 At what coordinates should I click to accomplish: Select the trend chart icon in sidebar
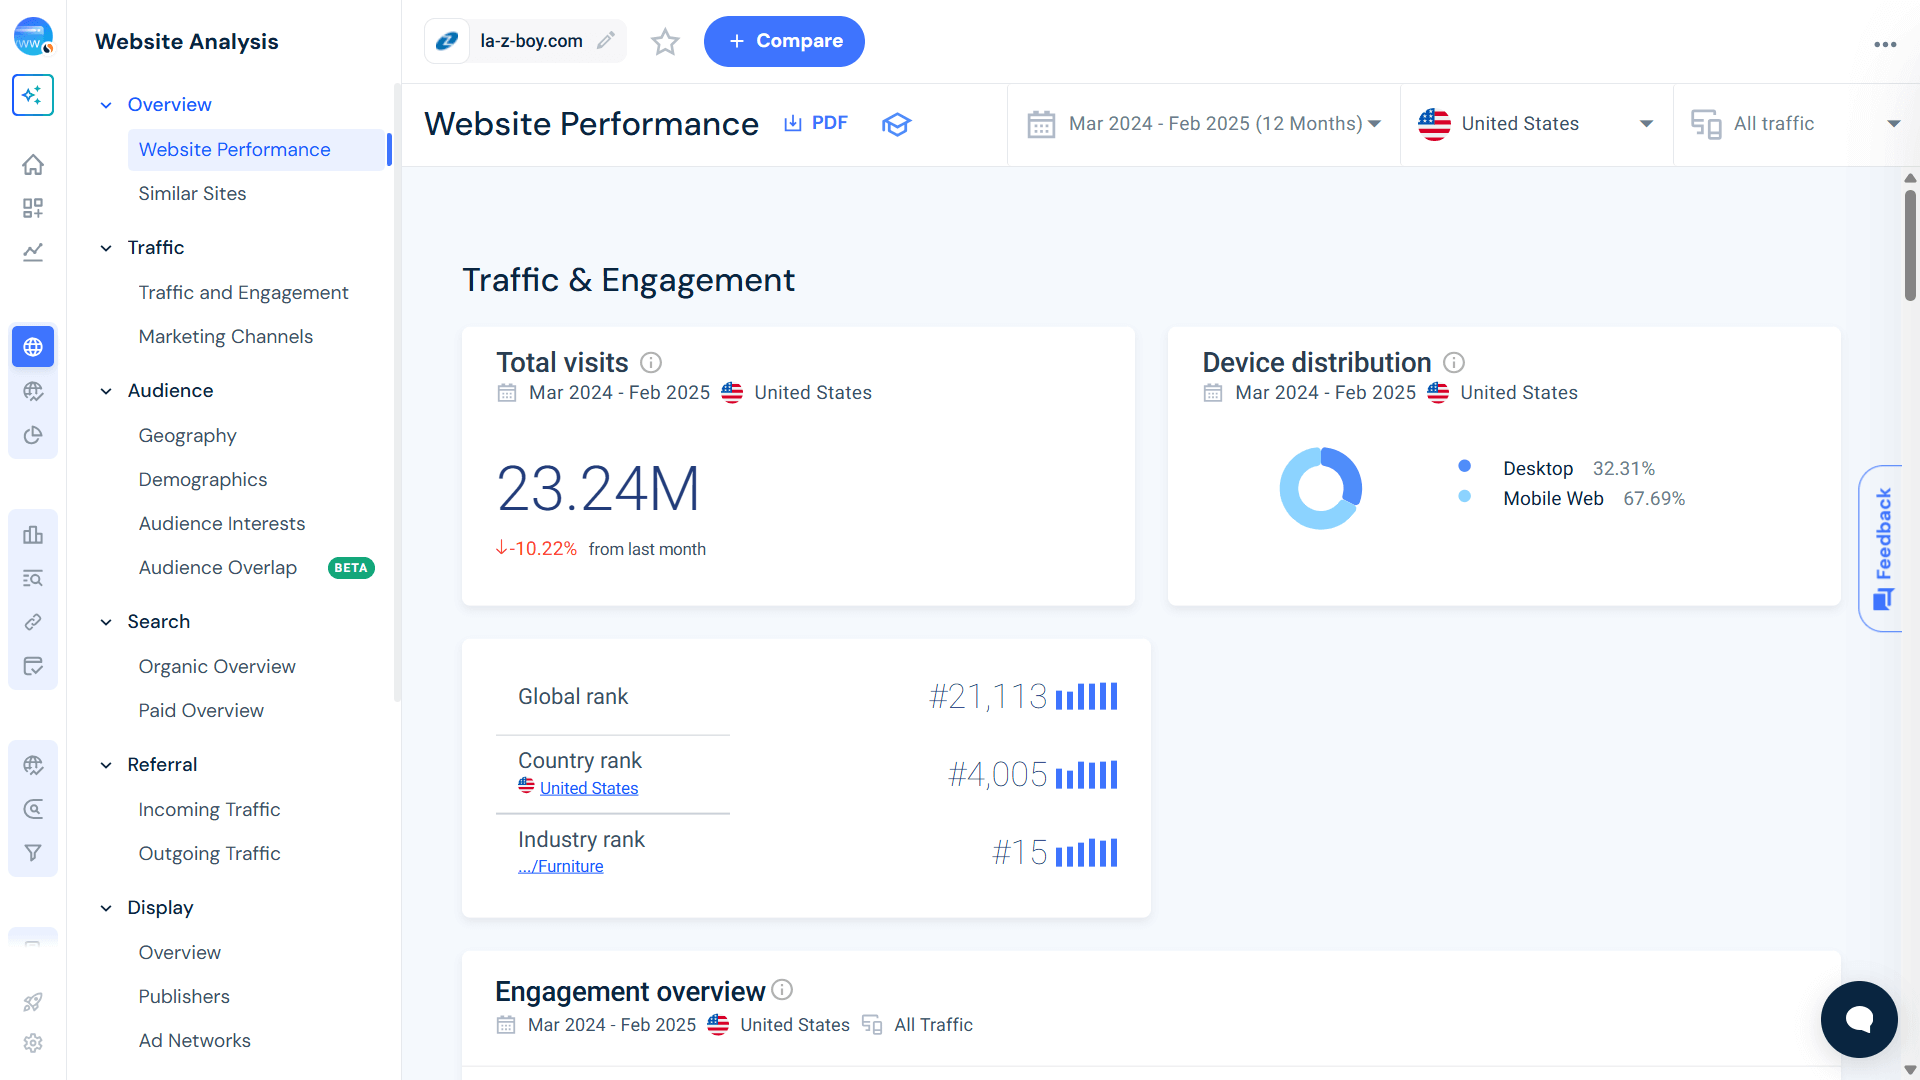coord(33,252)
